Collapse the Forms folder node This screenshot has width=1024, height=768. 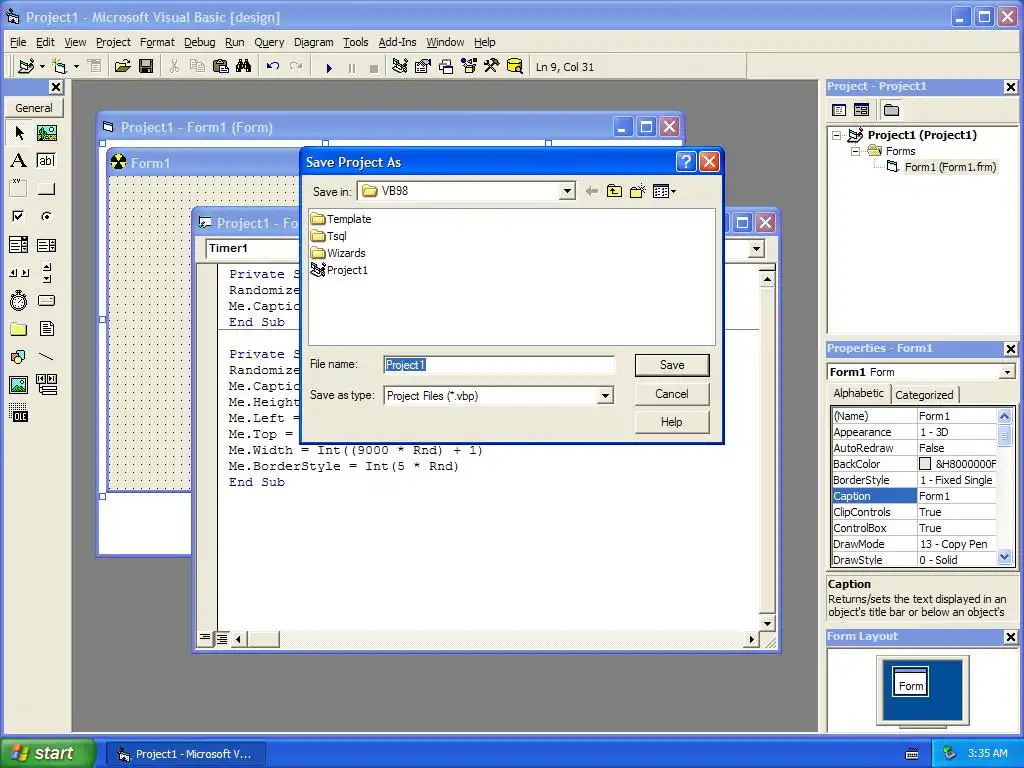tap(855, 151)
